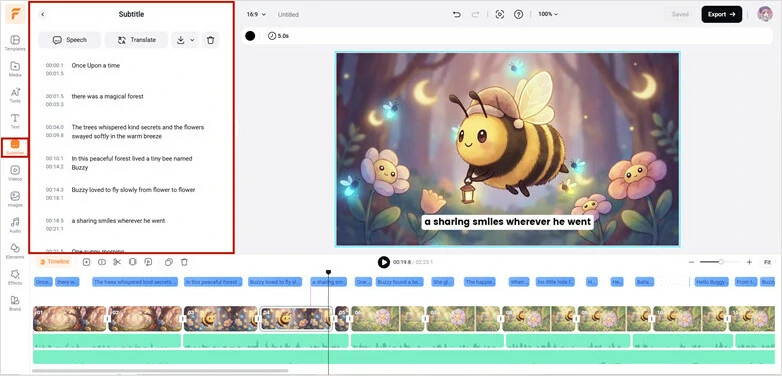Click the orange F logo
The width and height of the screenshot is (782, 376).
(x=15, y=14)
